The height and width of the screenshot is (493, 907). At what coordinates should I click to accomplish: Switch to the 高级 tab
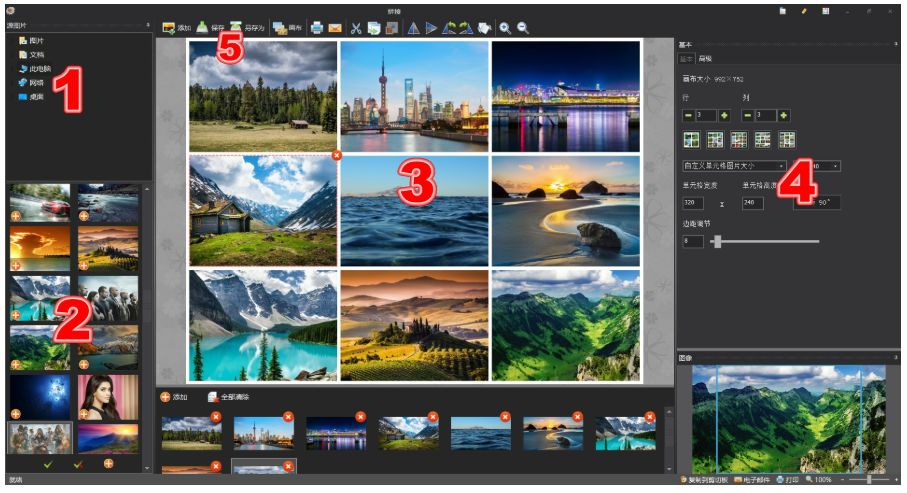706,60
